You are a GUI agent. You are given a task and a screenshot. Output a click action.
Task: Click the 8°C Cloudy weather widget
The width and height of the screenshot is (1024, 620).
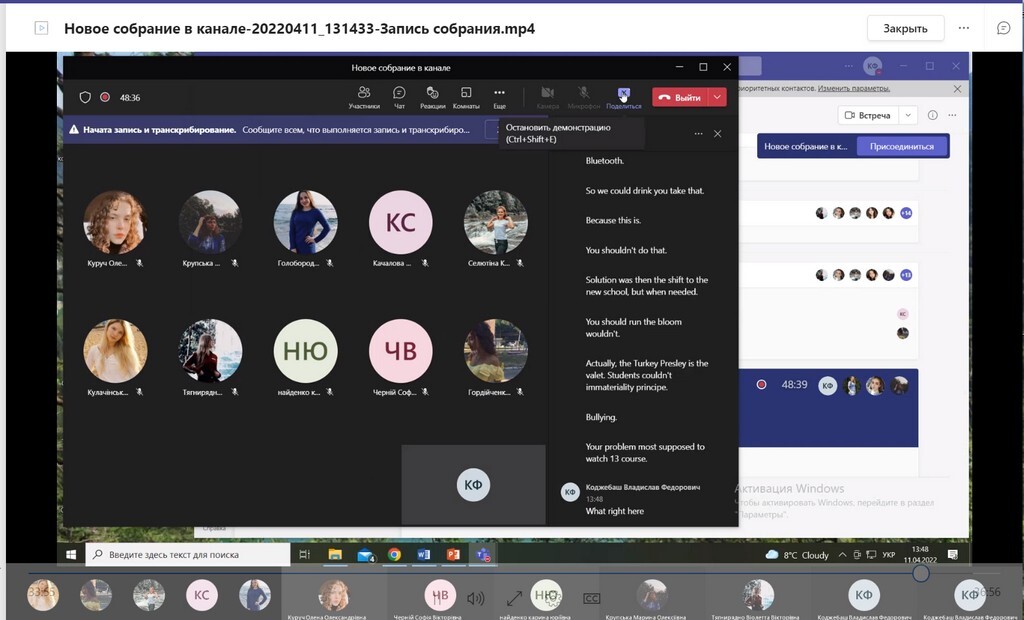(x=797, y=555)
